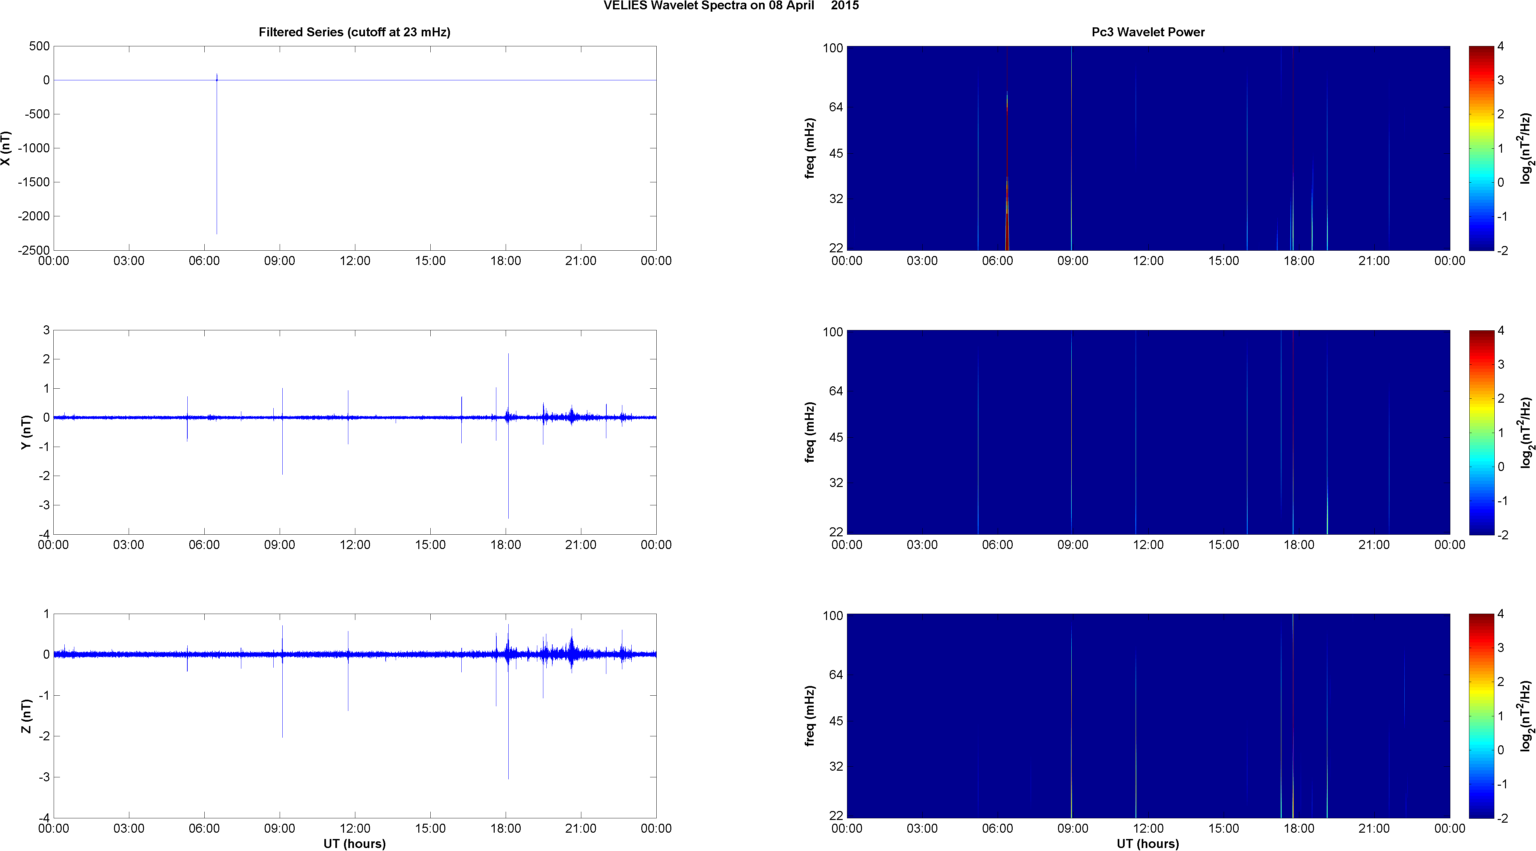The height and width of the screenshot is (851, 1536).
Task: Click the '09:00' time tick under the bottom wavelet plot
Action: [x=1073, y=829]
